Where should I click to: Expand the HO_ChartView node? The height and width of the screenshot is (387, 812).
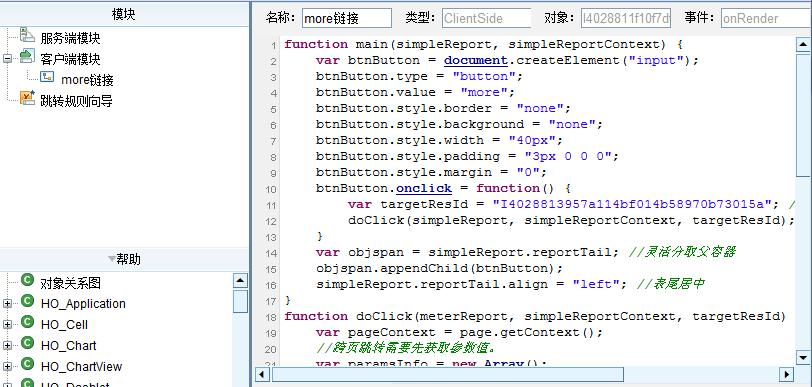coord(7,367)
